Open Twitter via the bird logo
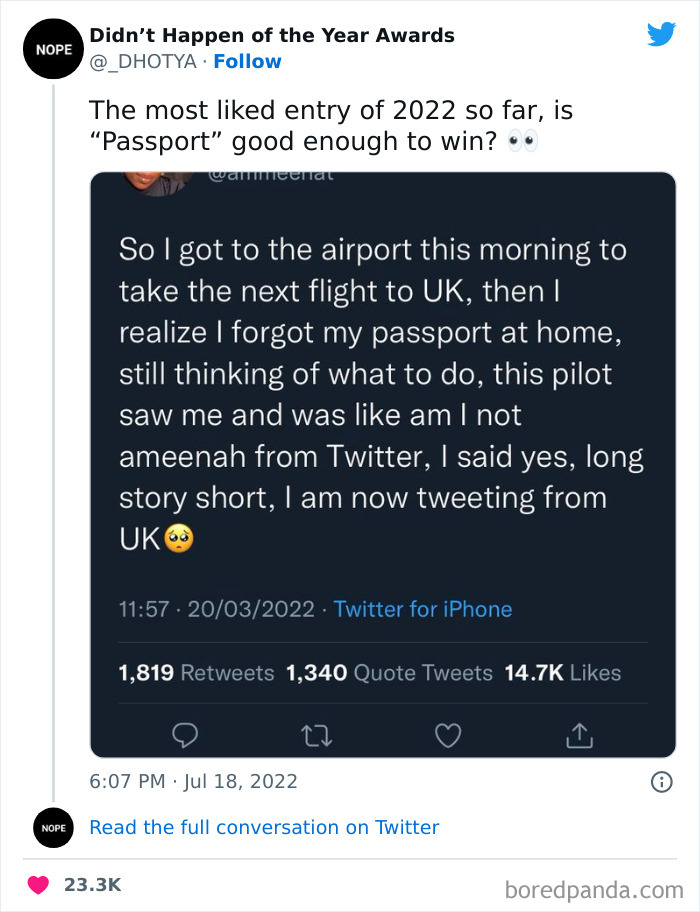700x912 pixels. point(662,35)
